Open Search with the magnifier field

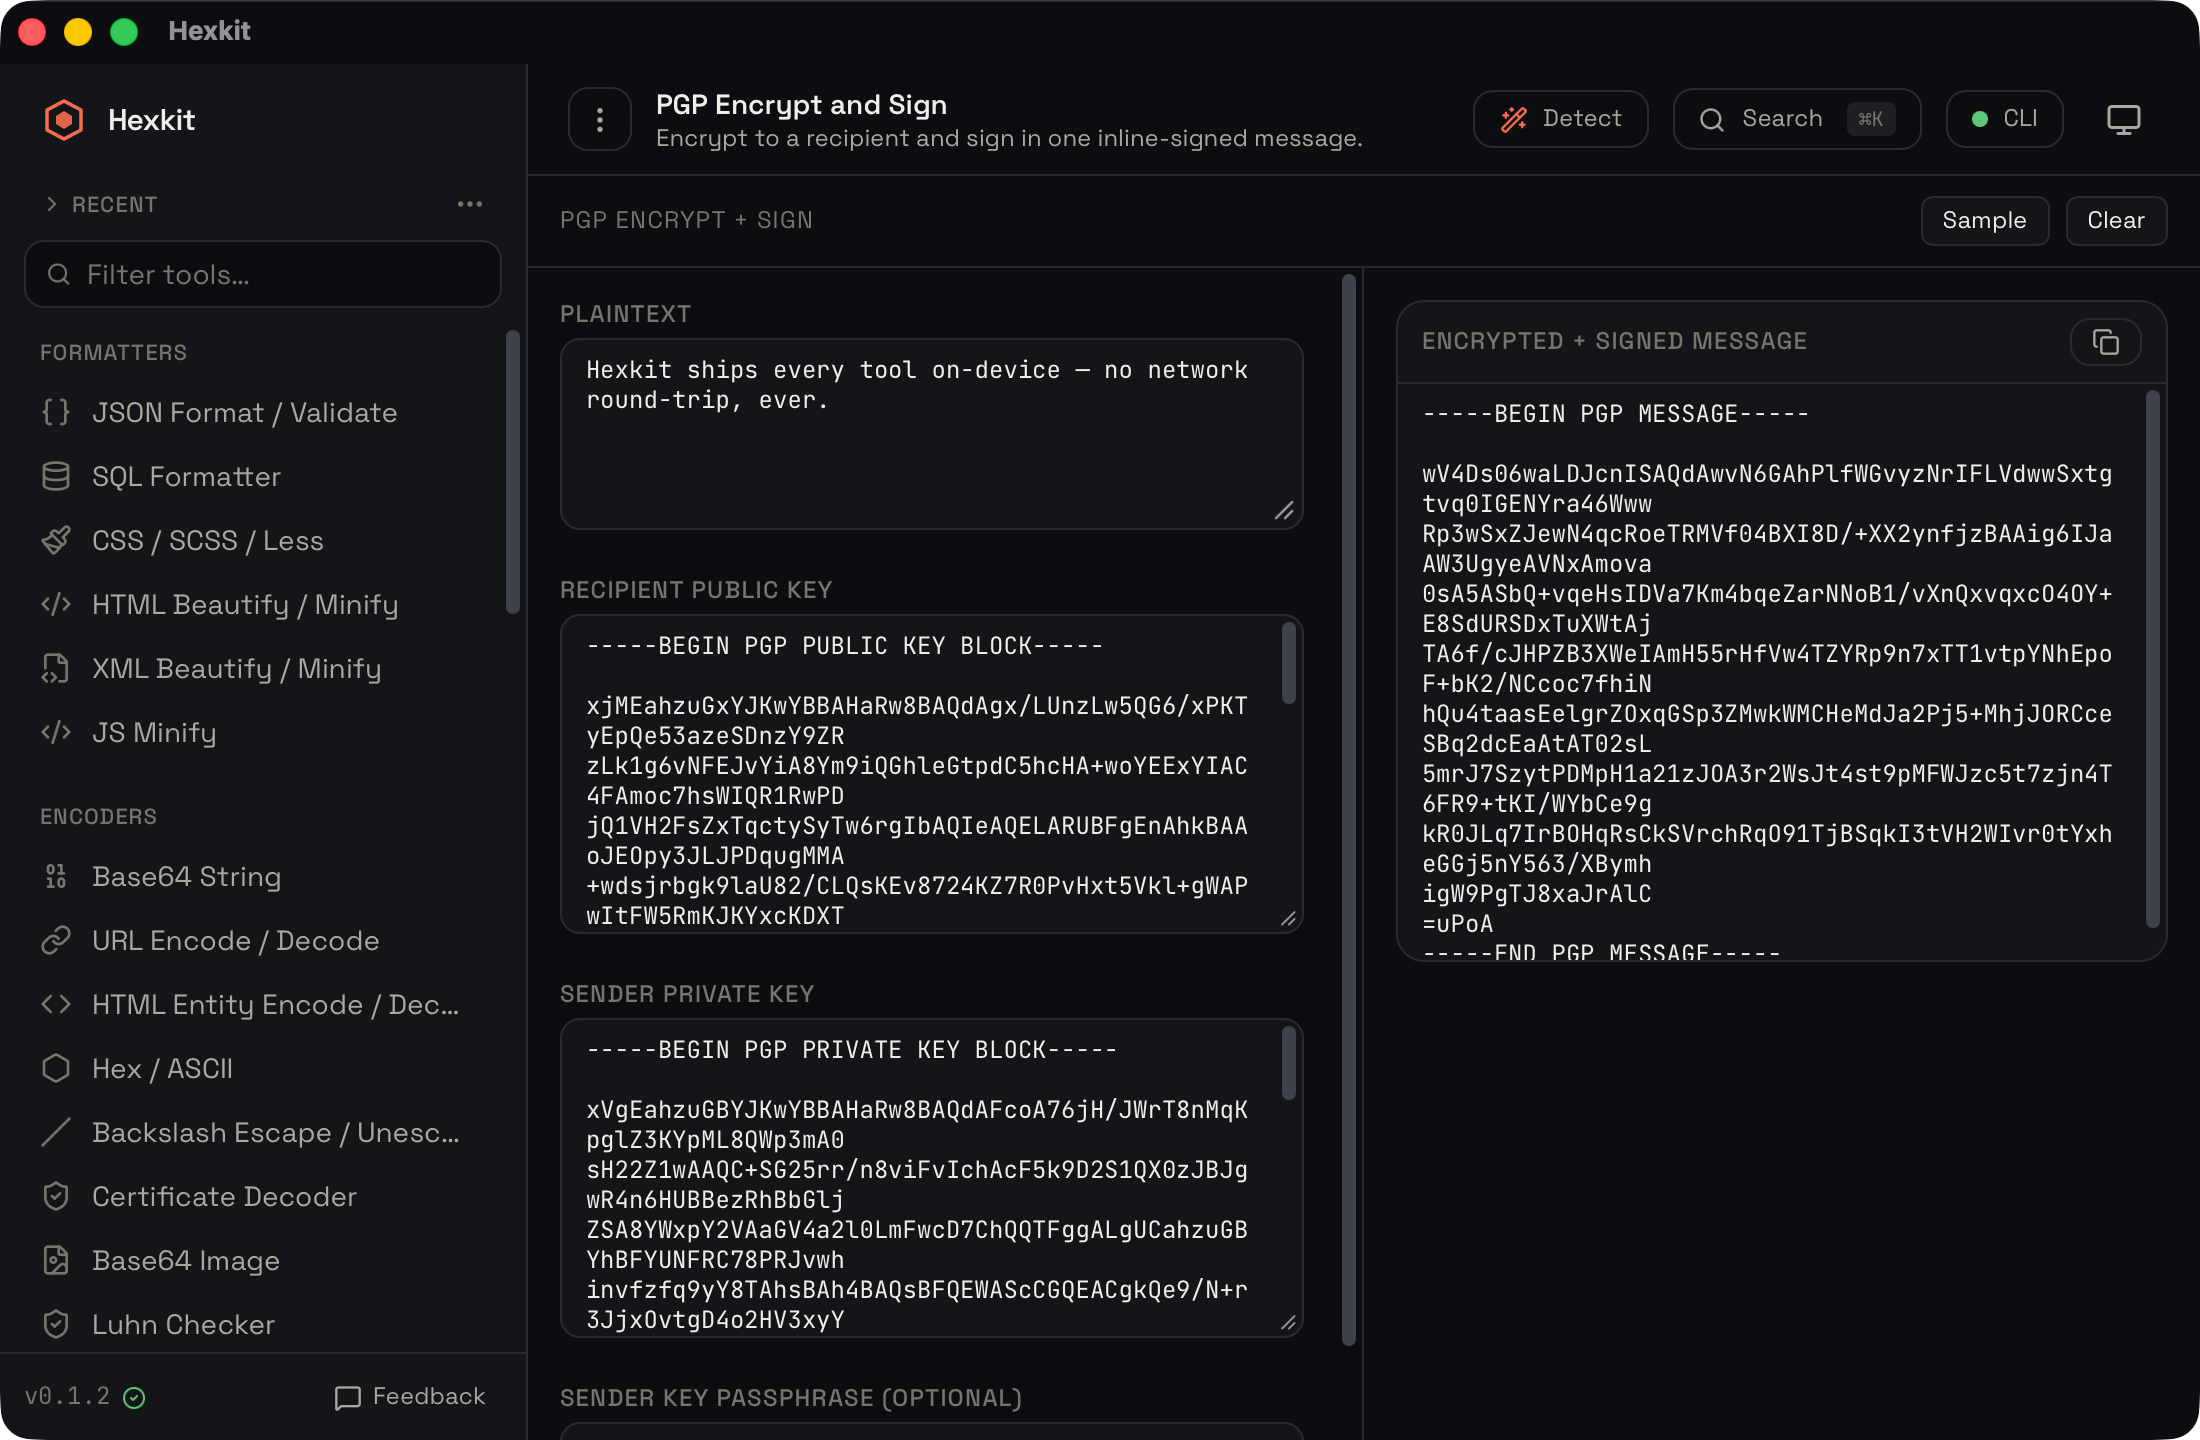pyautogui.click(x=1797, y=119)
